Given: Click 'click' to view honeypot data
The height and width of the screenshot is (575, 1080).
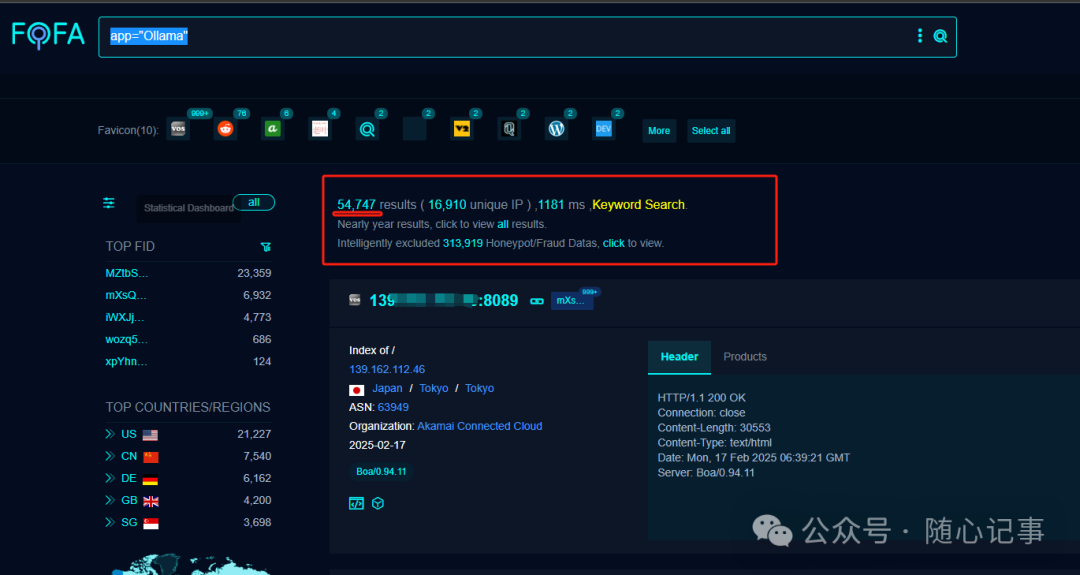Looking at the screenshot, I should [614, 243].
